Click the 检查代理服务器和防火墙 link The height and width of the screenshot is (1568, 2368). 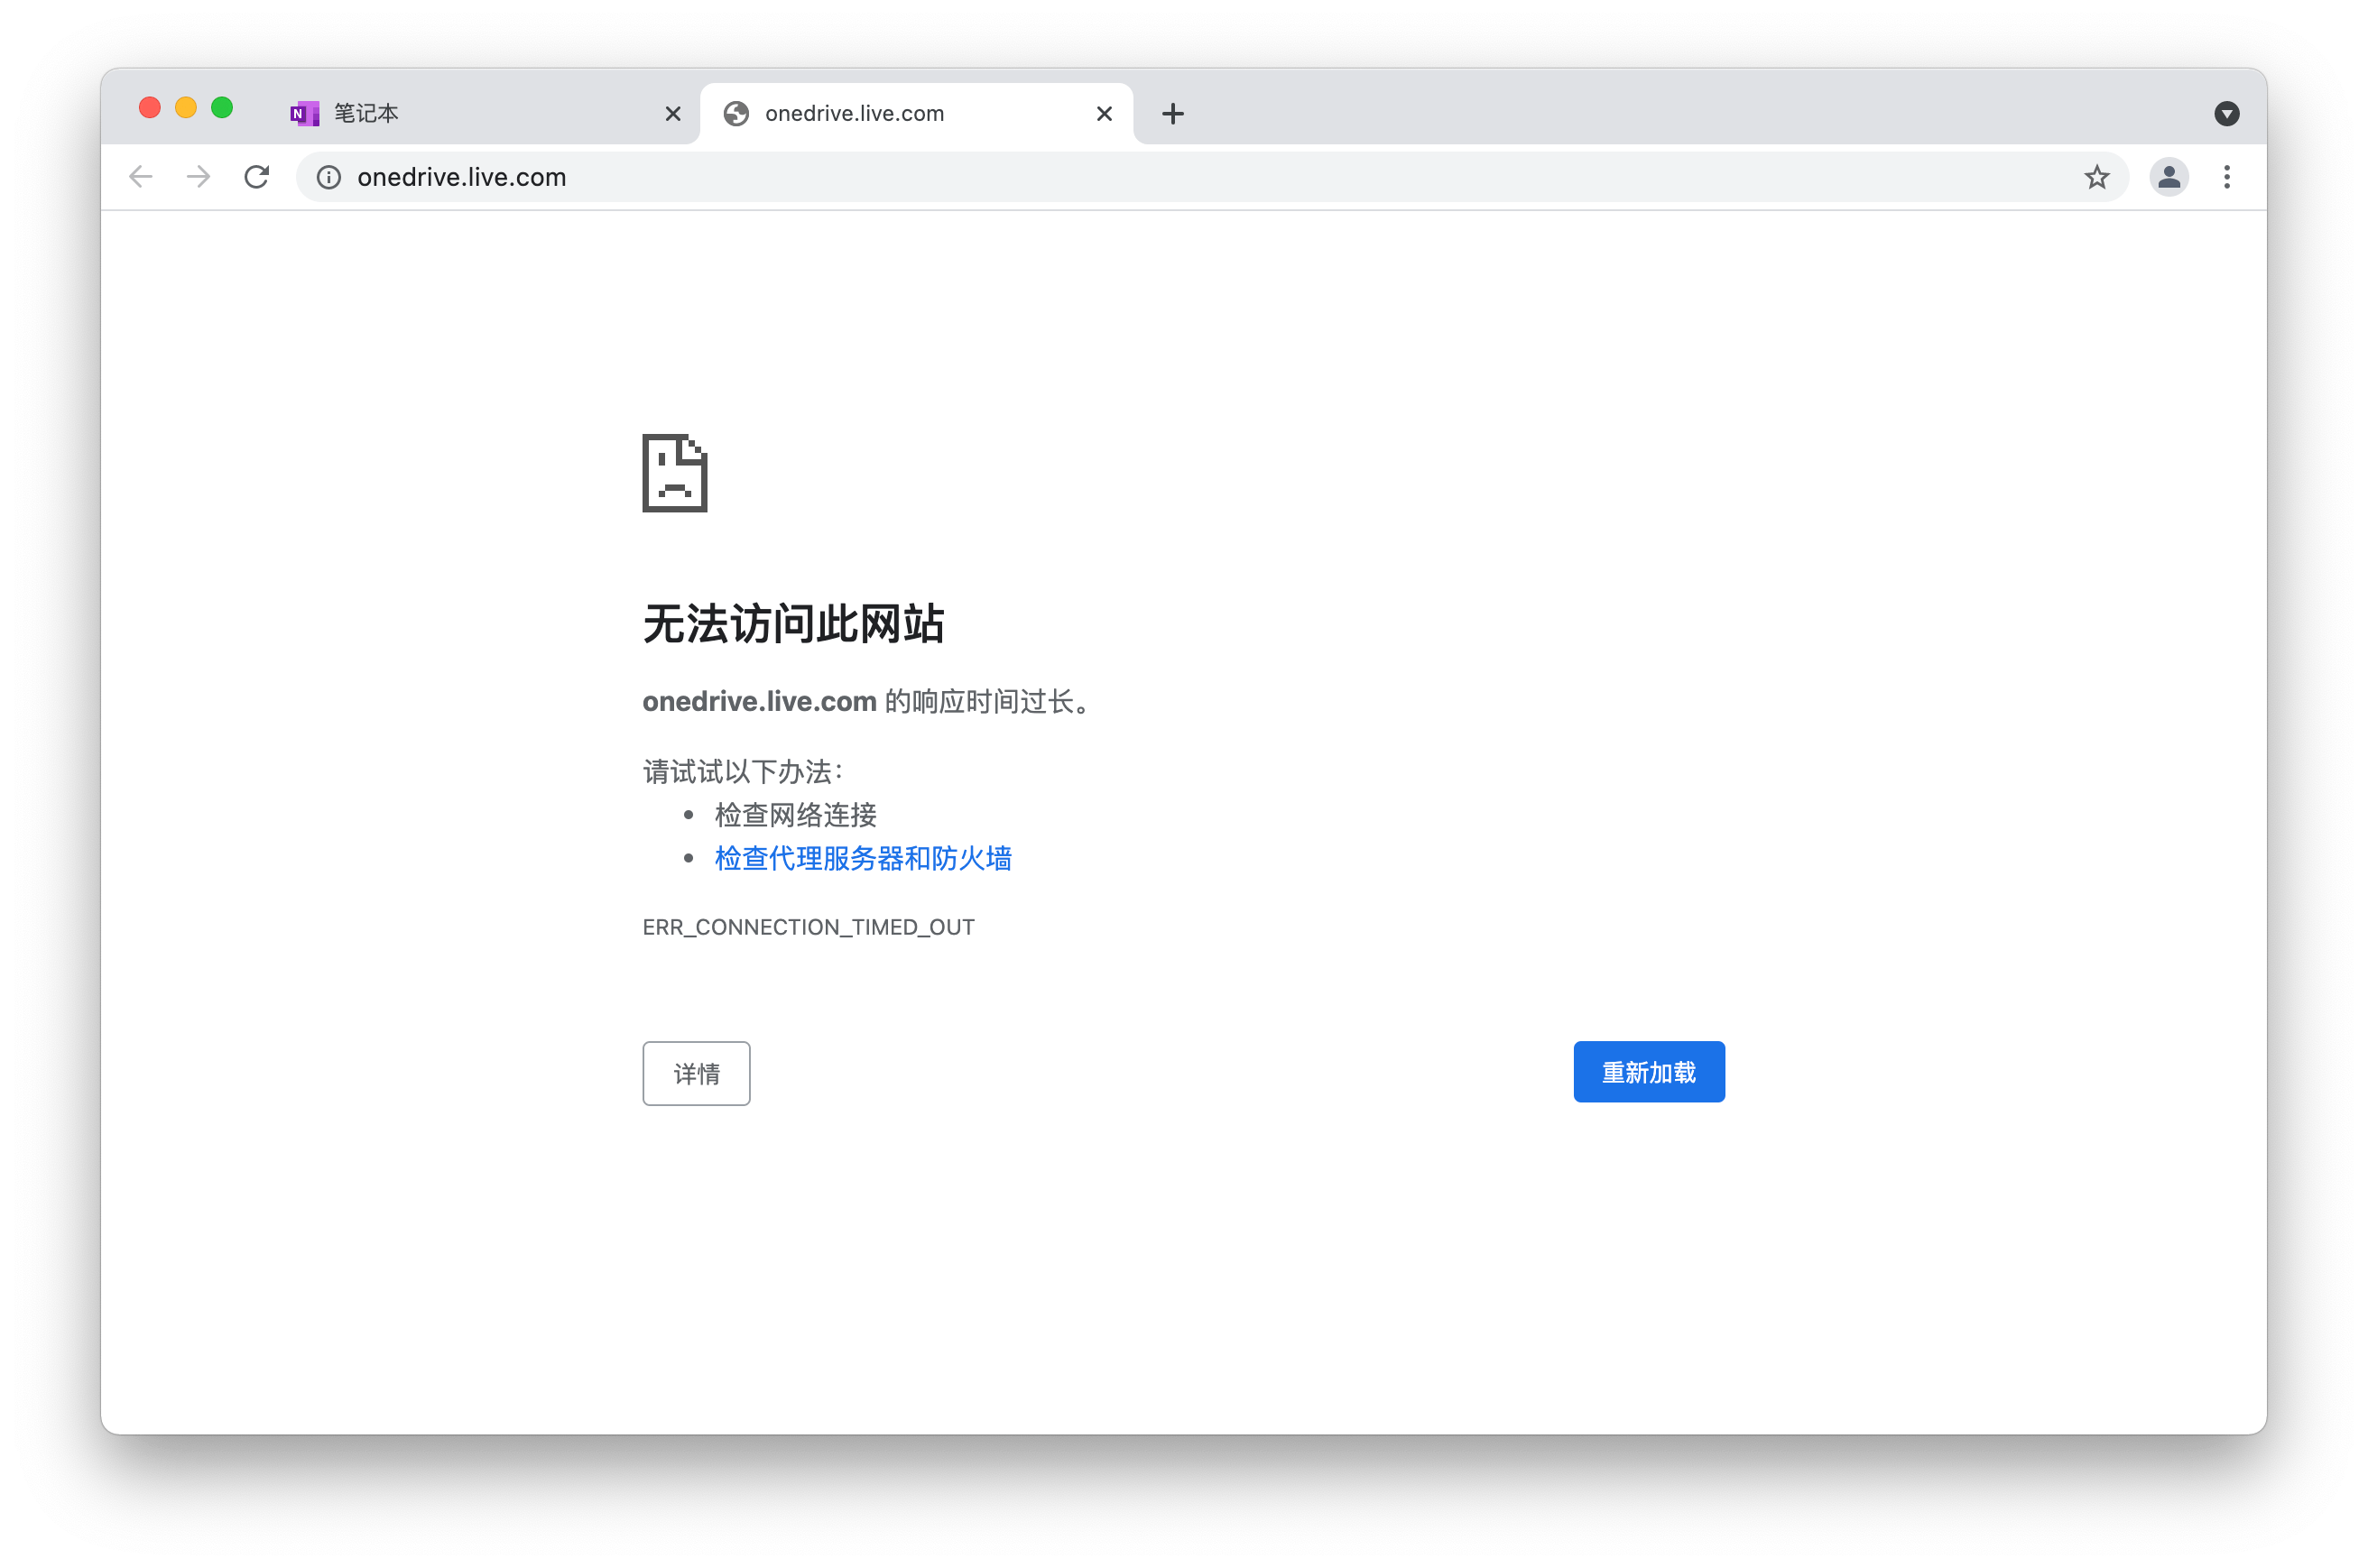pyautogui.click(x=862, y=858)
